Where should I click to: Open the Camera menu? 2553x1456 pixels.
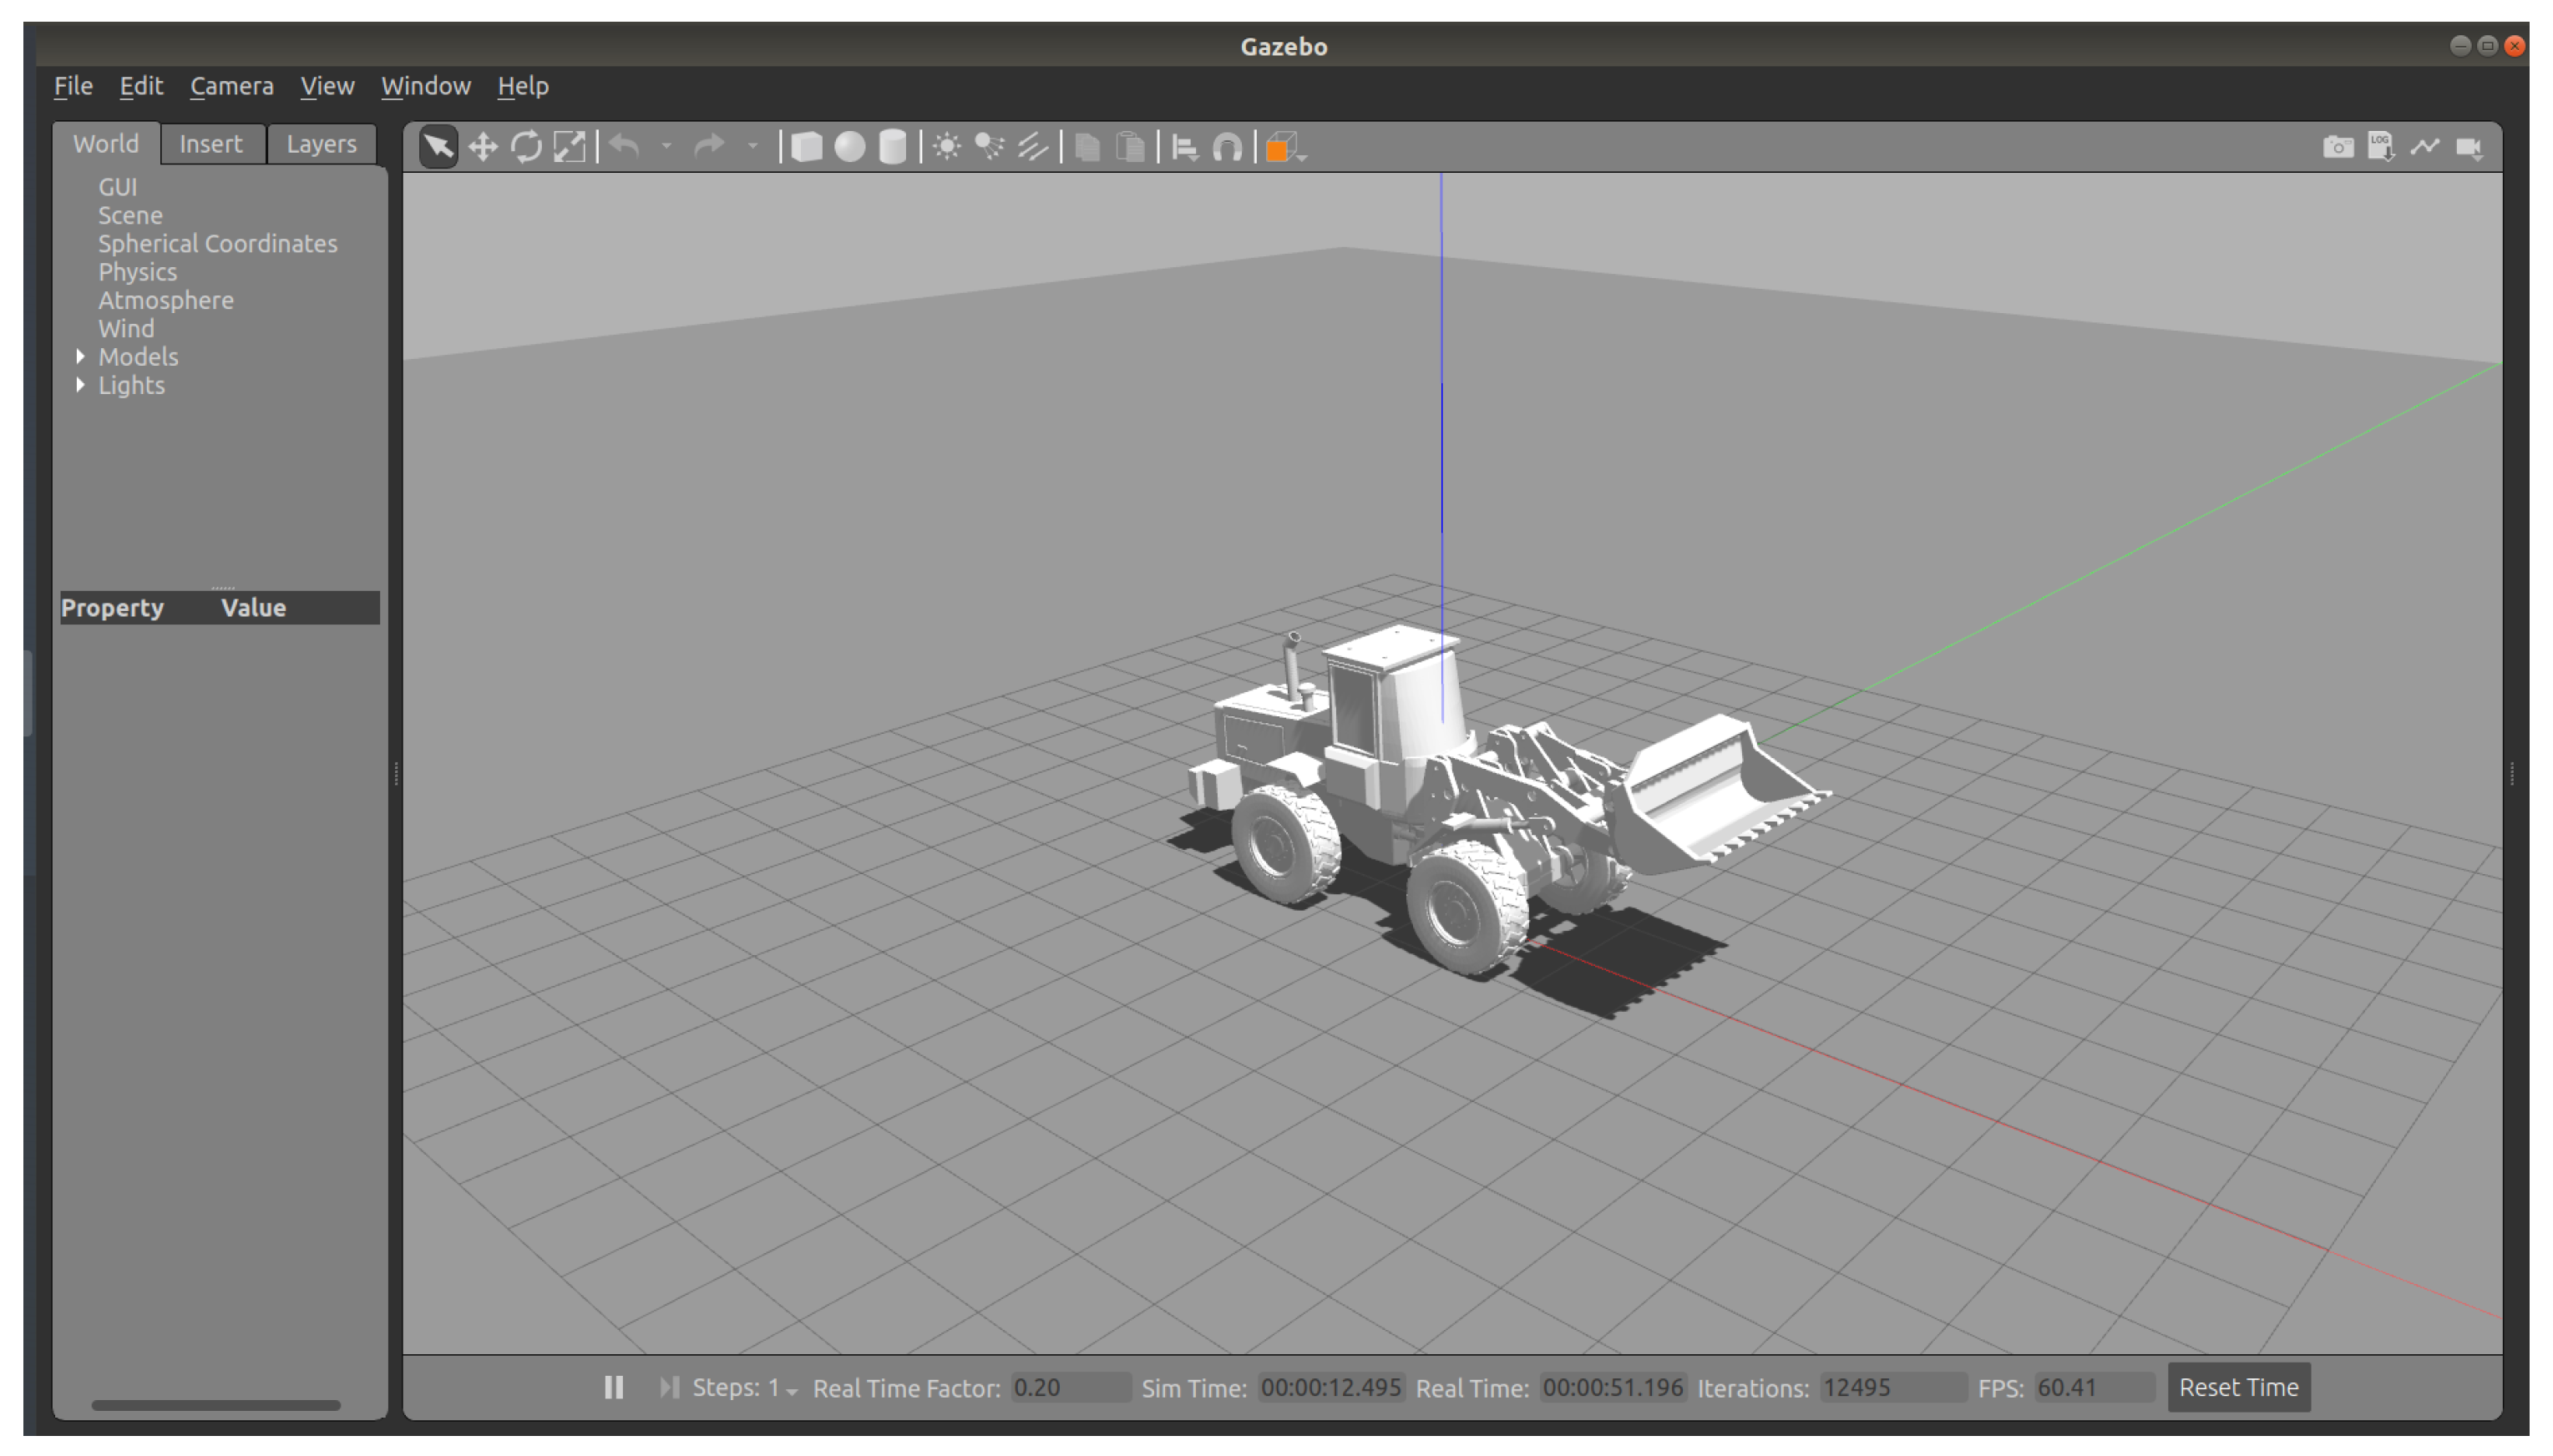click(231, 86)
